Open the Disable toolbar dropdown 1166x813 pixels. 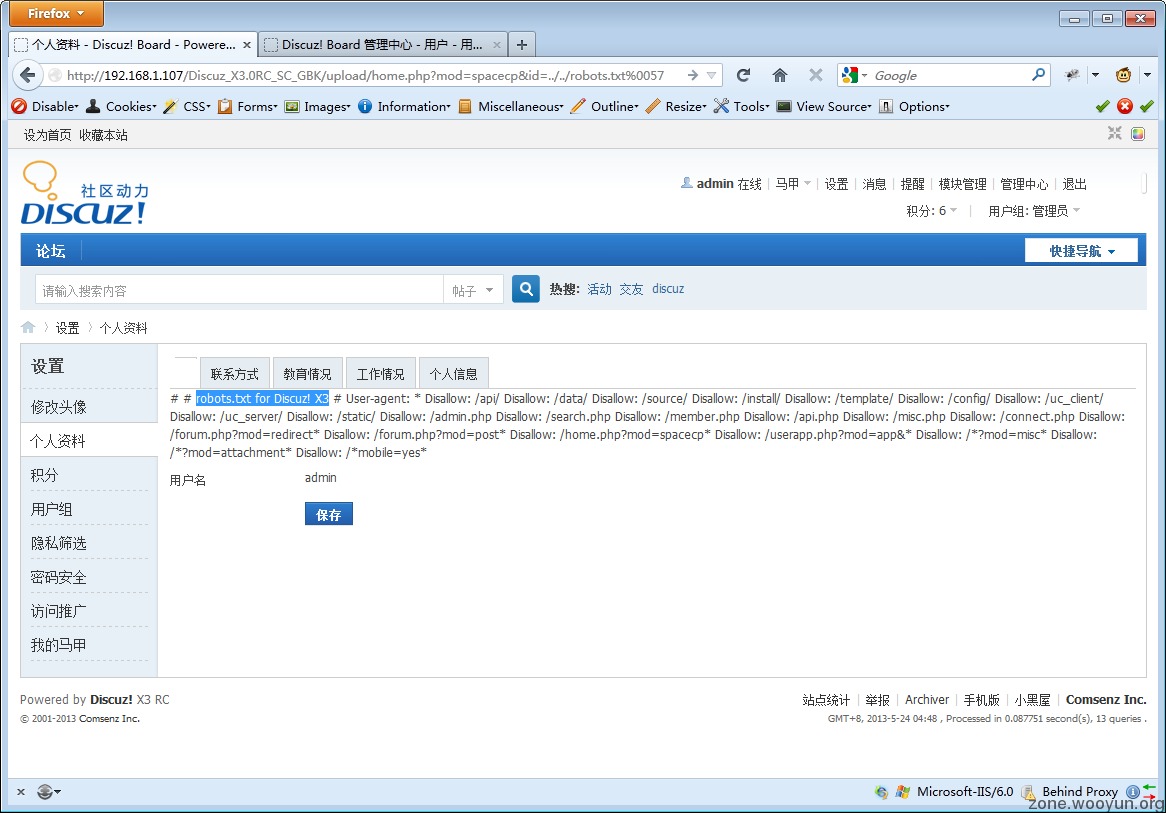[46, 106]
